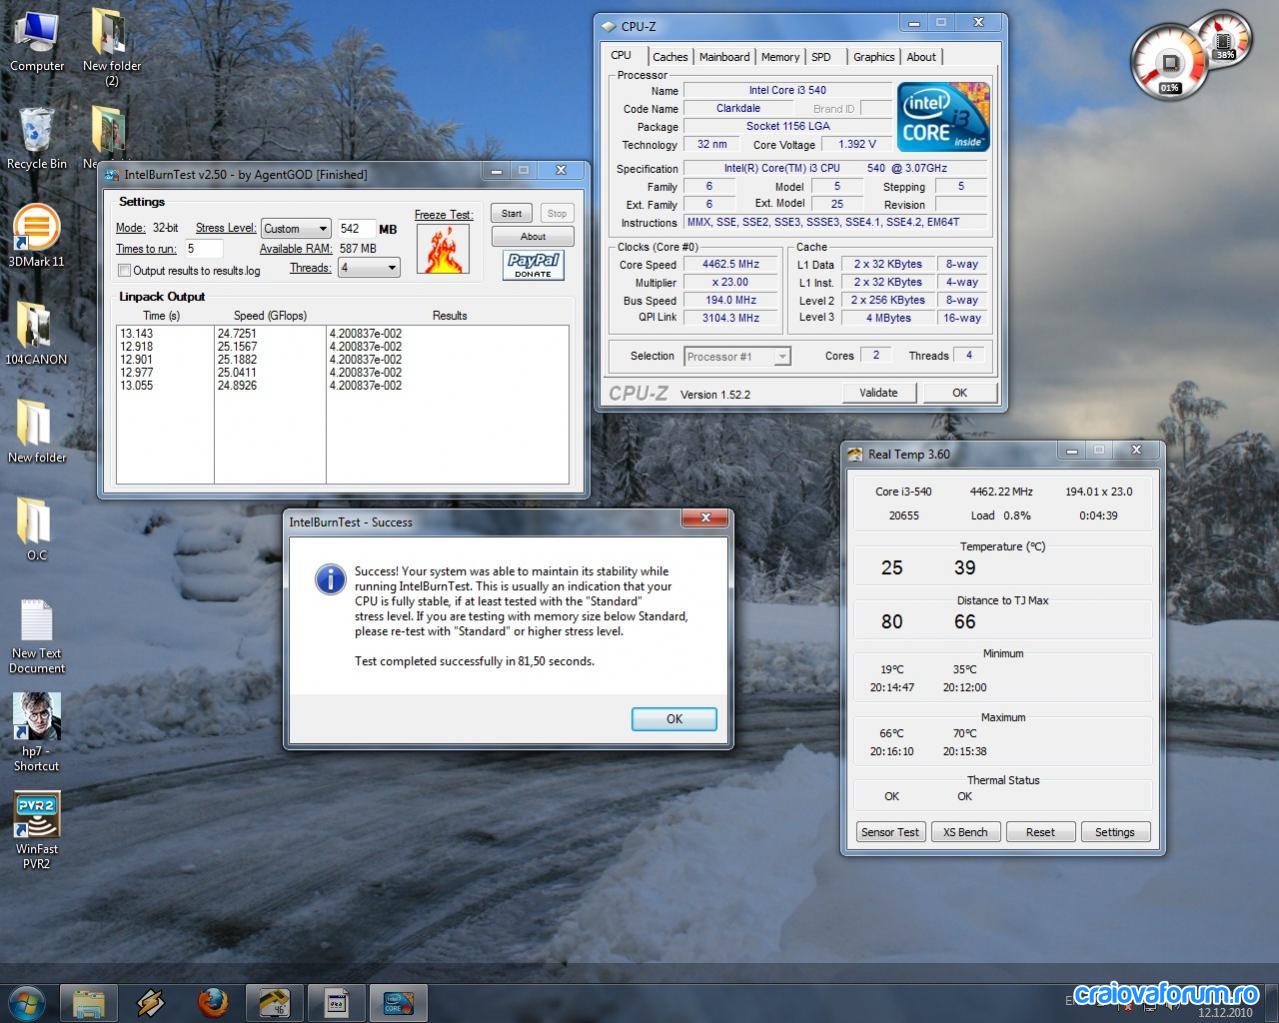Select Linpack speed value 25.1567
The width and height of the screenshot is (1279, 1023).
(x=237, y=347)
